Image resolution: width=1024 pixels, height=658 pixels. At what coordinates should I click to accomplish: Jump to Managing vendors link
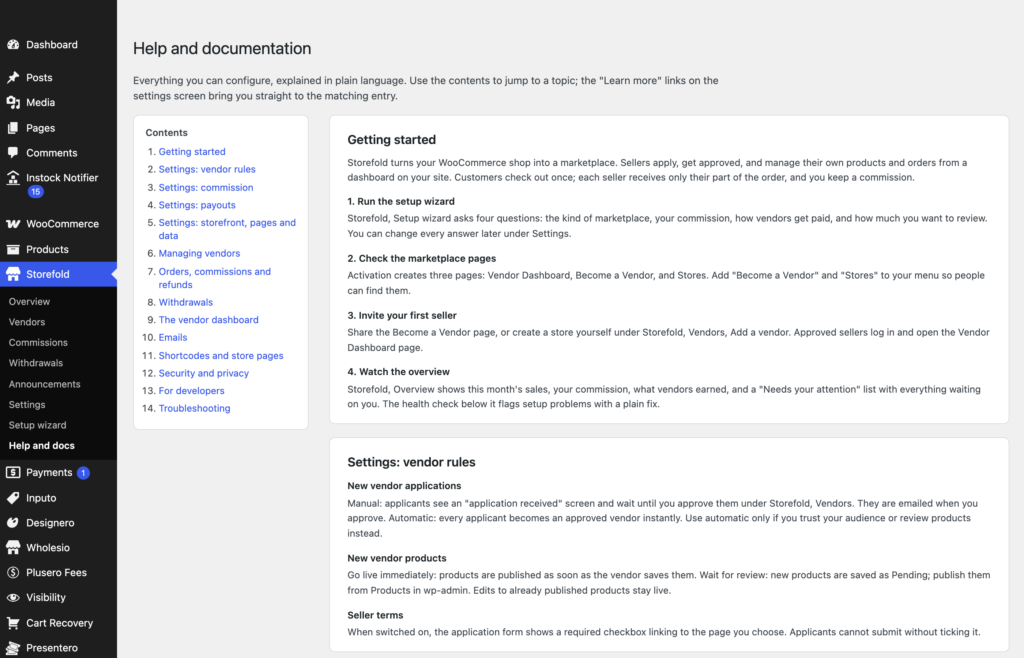(x=199, y=253)
